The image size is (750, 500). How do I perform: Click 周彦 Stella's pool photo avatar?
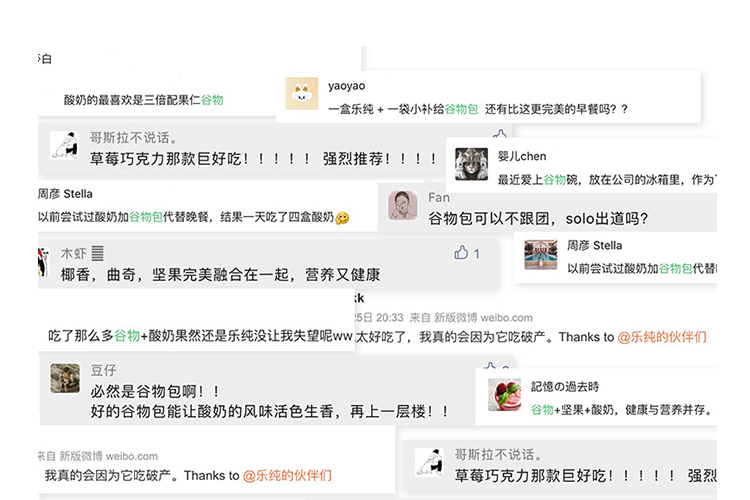point(540,255)
